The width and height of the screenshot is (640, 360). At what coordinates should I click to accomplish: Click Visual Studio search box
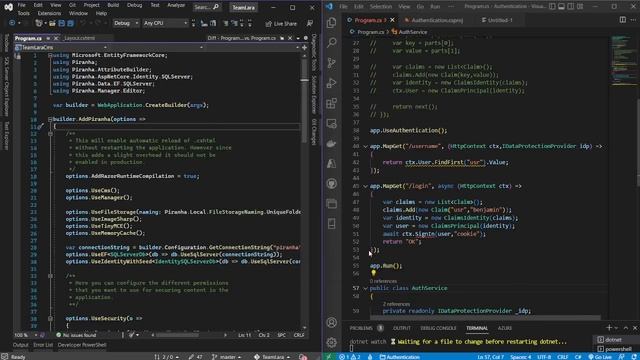click(x=207, y=7)
